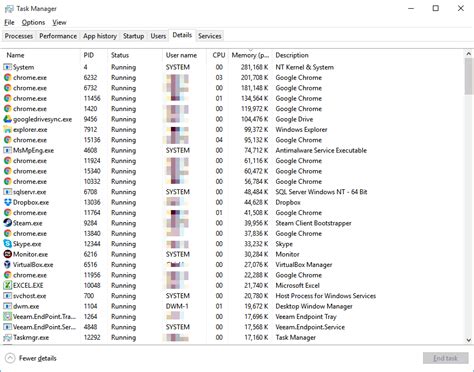This screenshot has height=372, width=474.
Task: Click the svchost.exe process icon
Action: click(x=7, y=296)
